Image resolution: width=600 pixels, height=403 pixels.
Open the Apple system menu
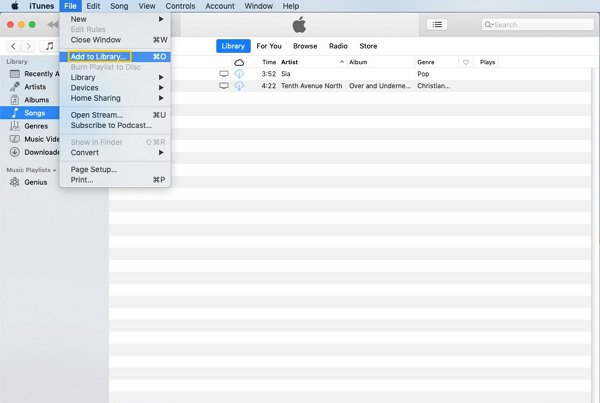[15, 6]
